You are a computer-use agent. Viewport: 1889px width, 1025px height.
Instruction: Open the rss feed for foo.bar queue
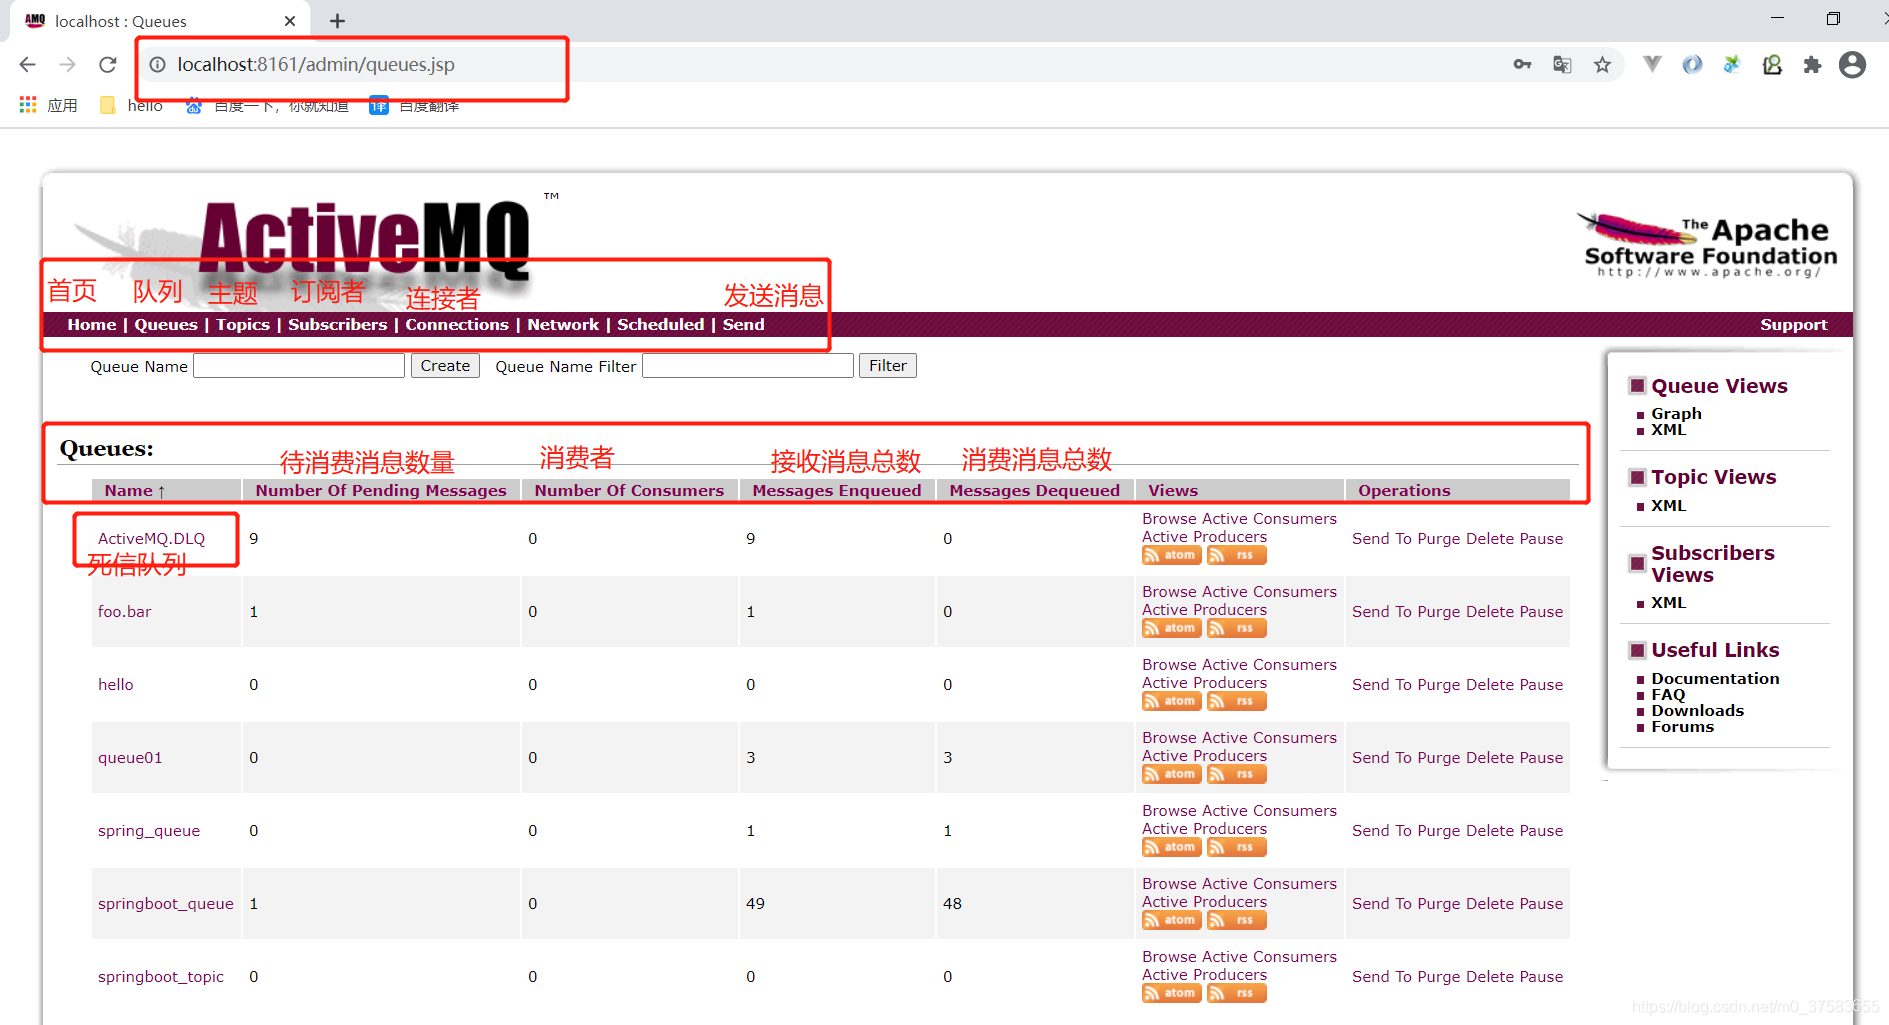(x=1236, y=628)
